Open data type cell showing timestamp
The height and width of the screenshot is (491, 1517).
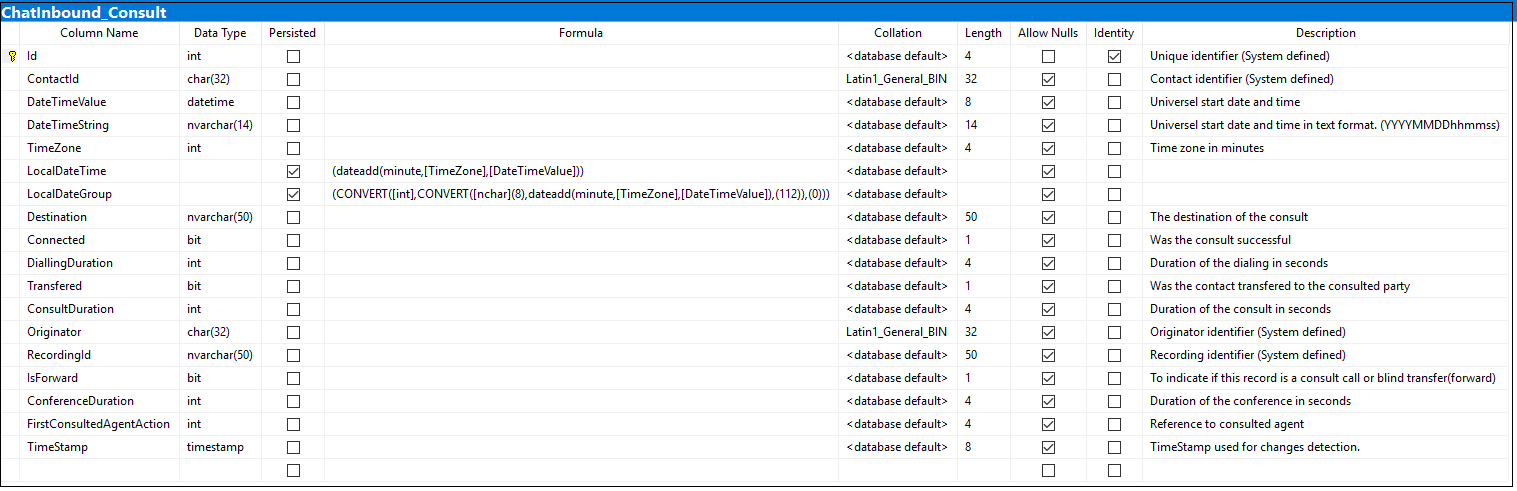pyautogui.click(x=222, y=447)
